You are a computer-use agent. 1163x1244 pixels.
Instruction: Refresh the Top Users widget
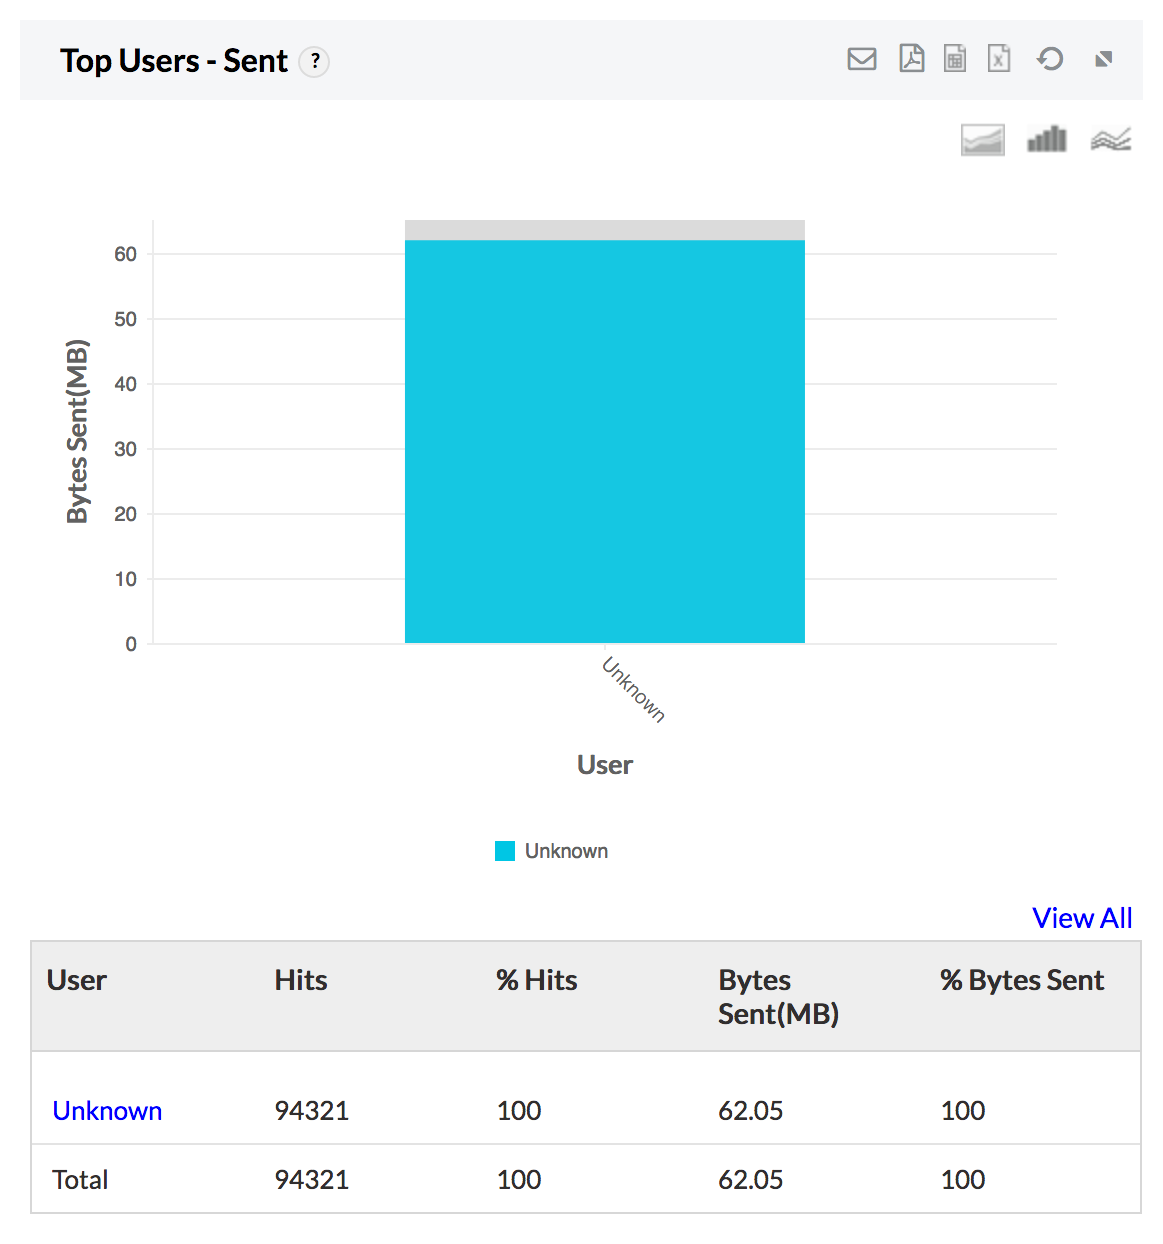1050,59
